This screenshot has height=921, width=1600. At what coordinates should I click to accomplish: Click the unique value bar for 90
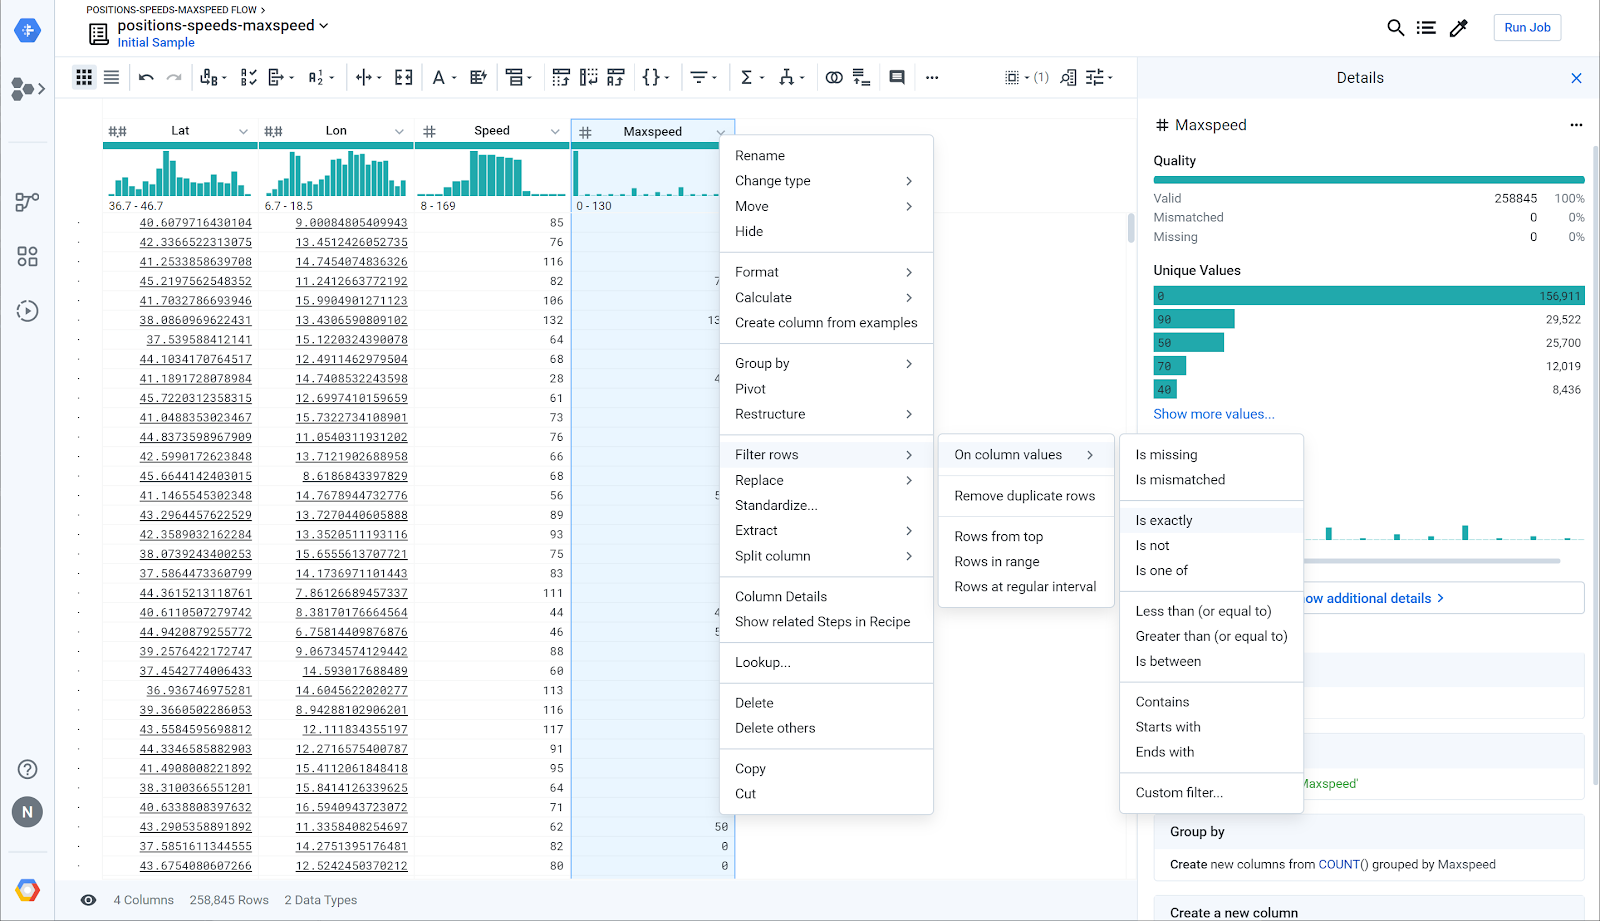[x=1194, y=319]
